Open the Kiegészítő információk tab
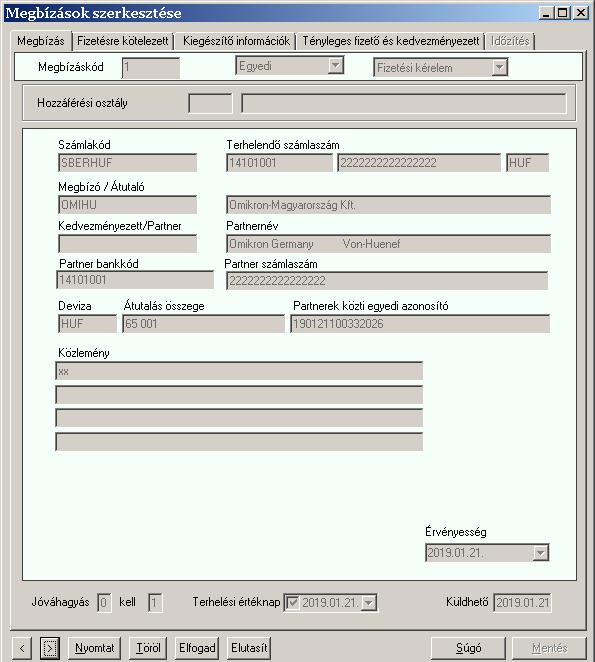This screenshot has width=595, height=662. (236, 41)
